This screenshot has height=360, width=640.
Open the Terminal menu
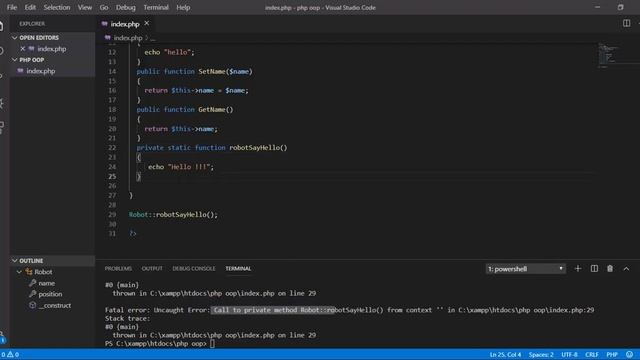[x=156, y=7]
